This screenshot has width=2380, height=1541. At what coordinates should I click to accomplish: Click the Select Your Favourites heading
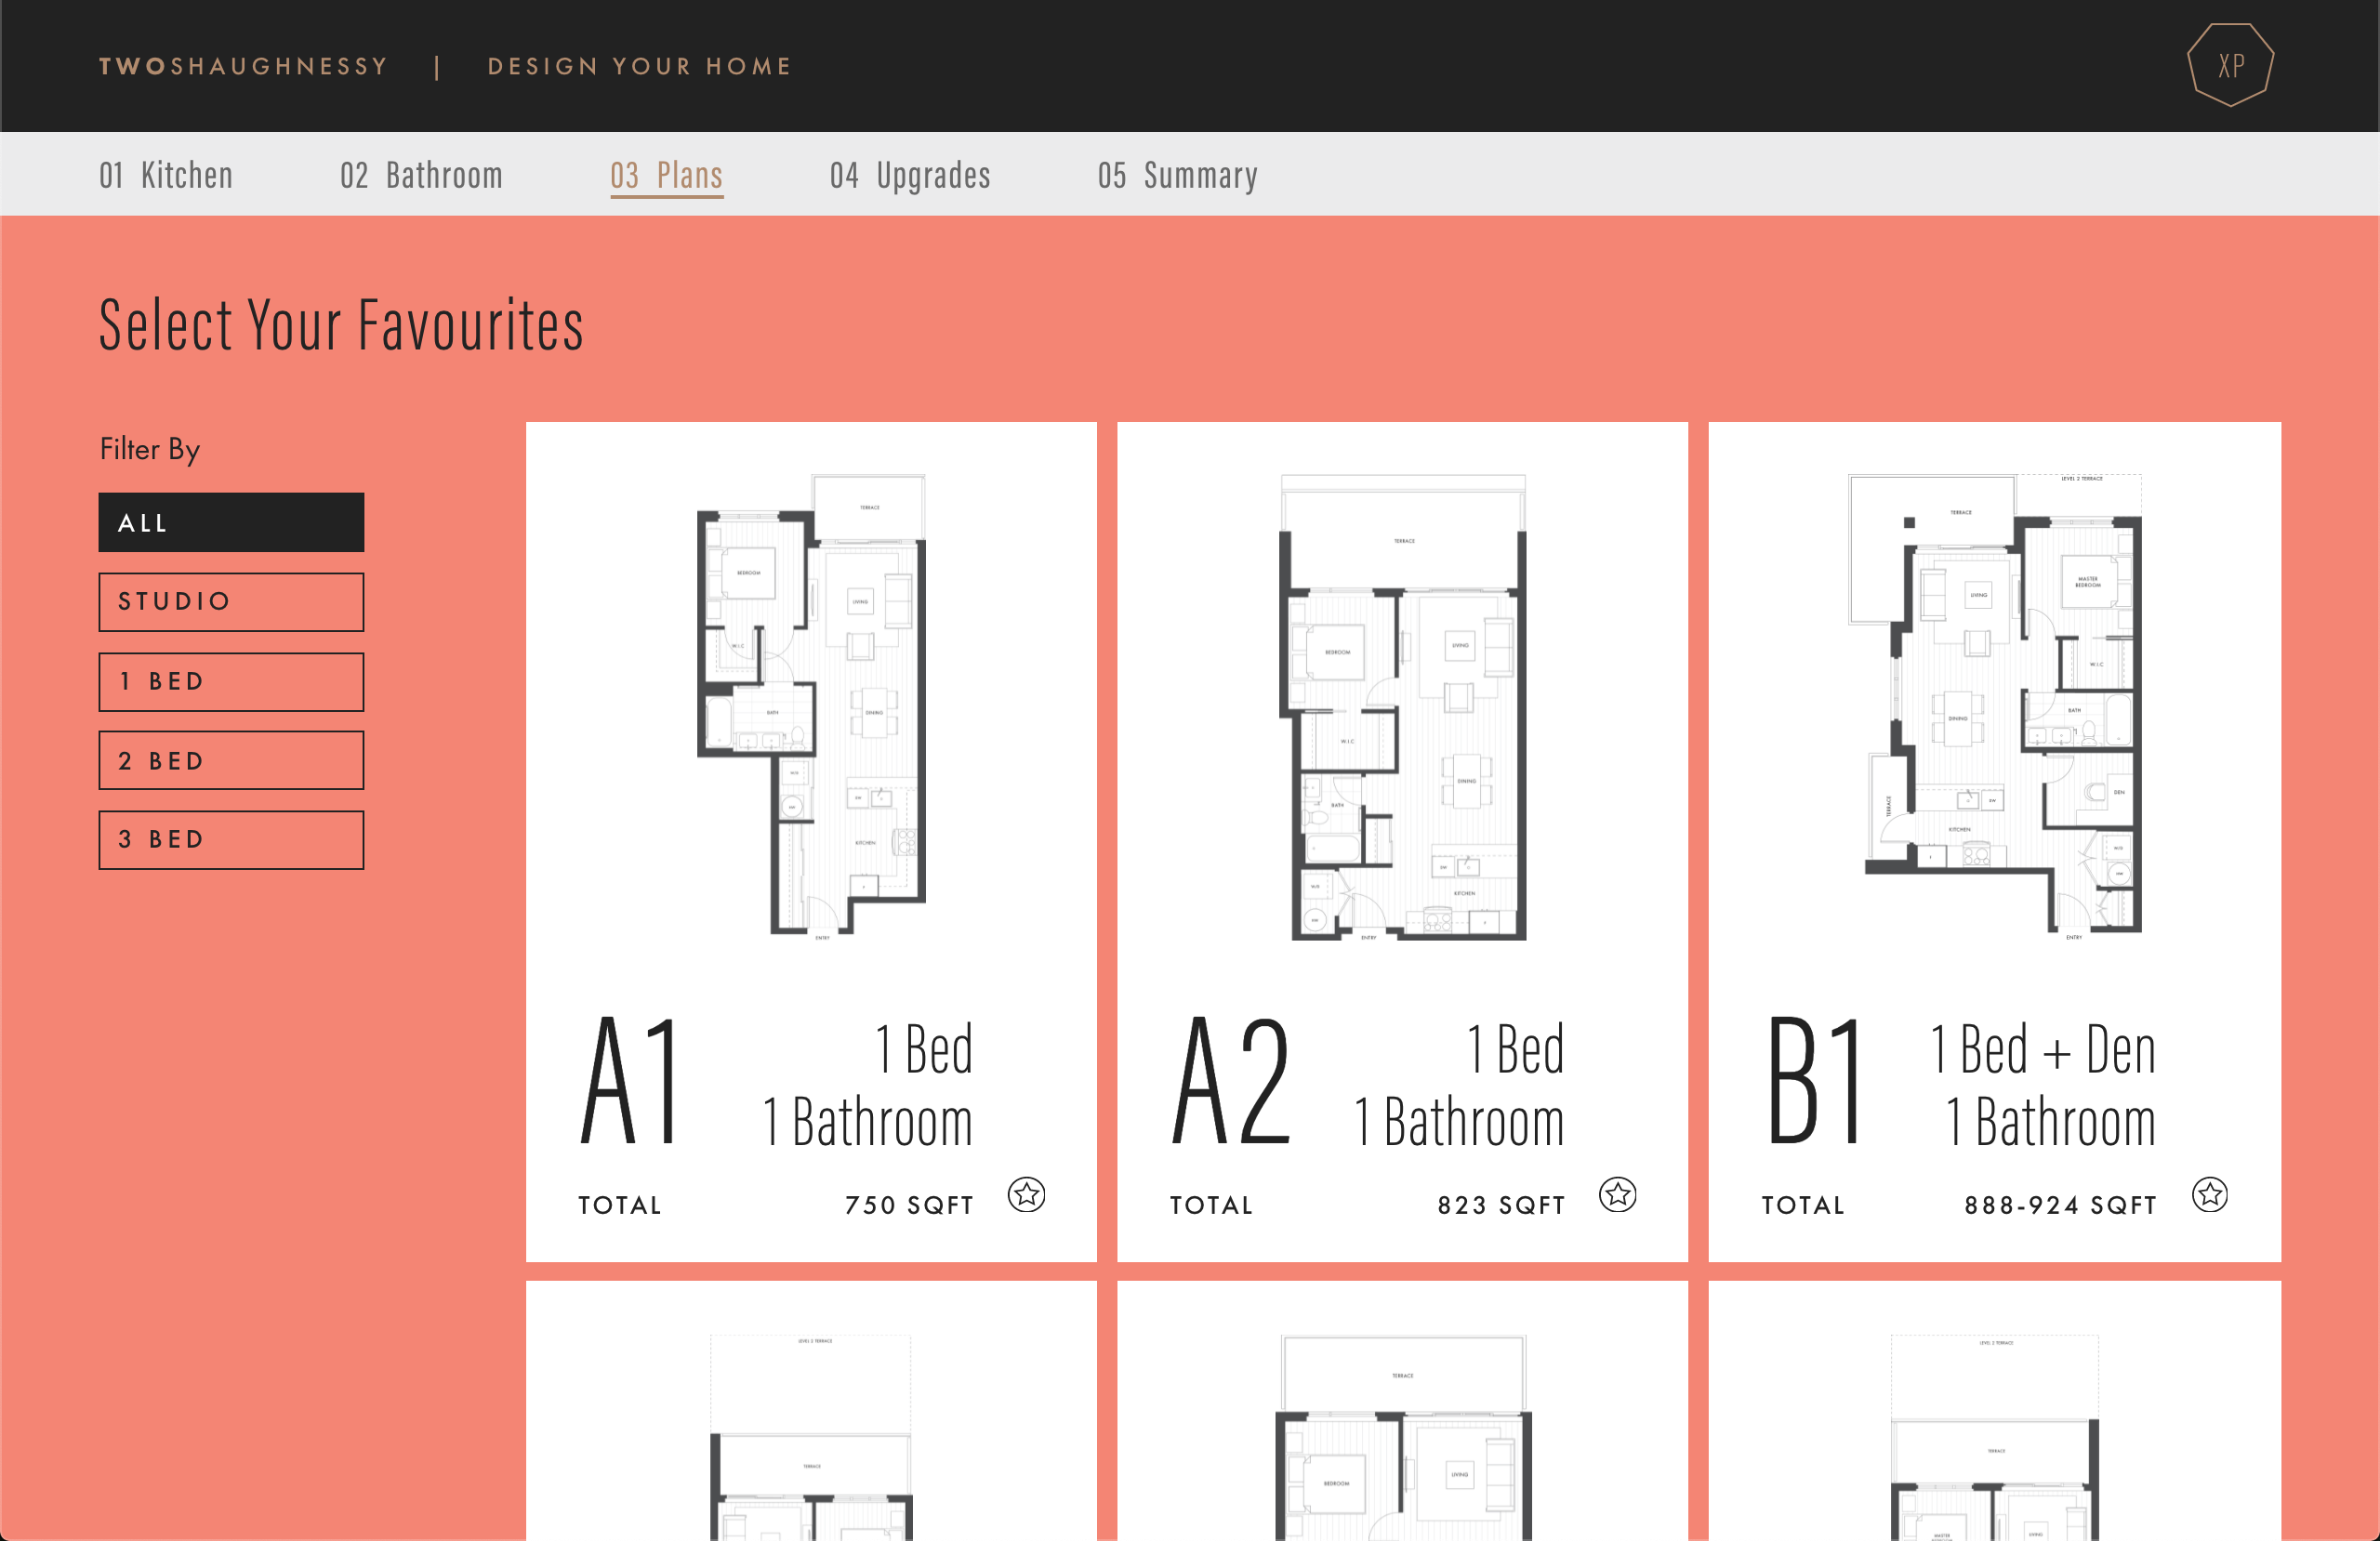tap(341, 325)
